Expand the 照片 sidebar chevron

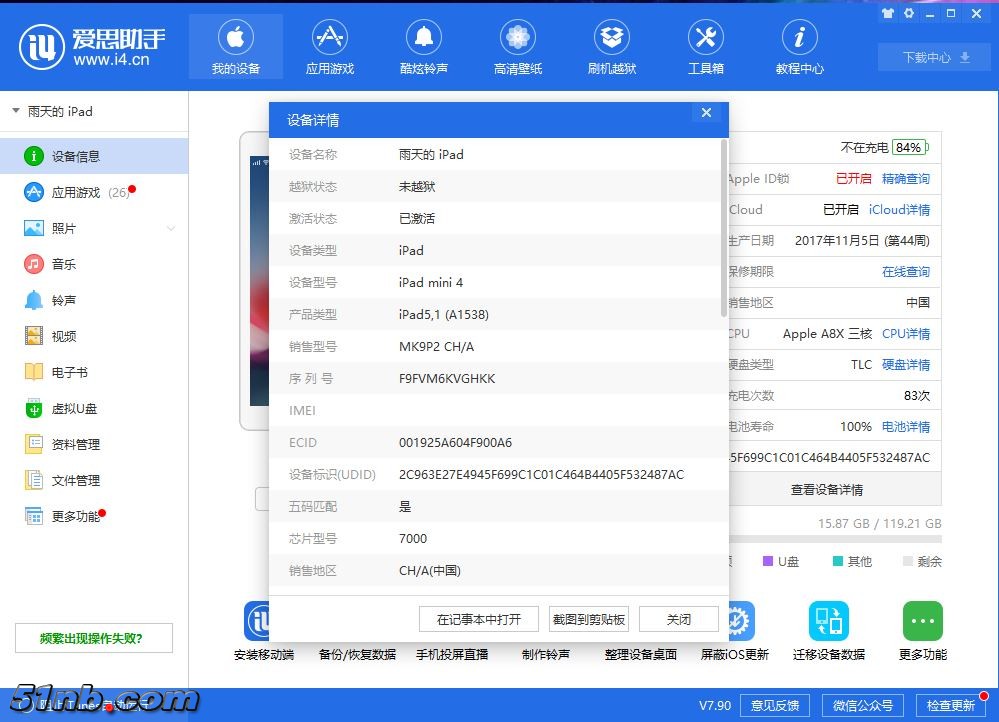[171, 229]
